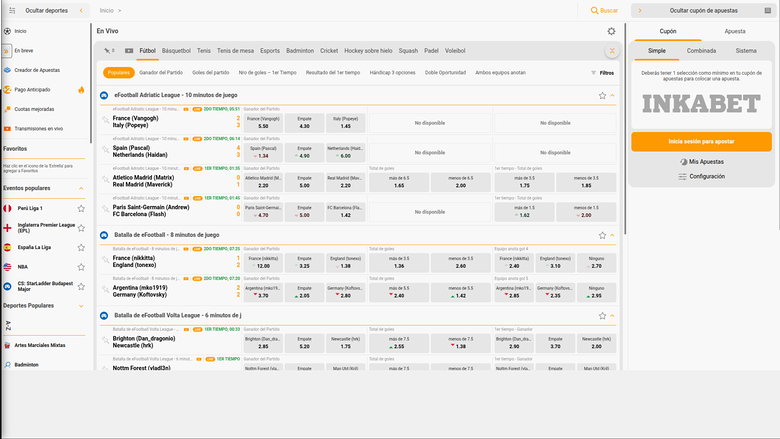Screen dimensions: 780x439
Task: Click the Pago Anticipado sidebar icon
Action: pos(8,89)
